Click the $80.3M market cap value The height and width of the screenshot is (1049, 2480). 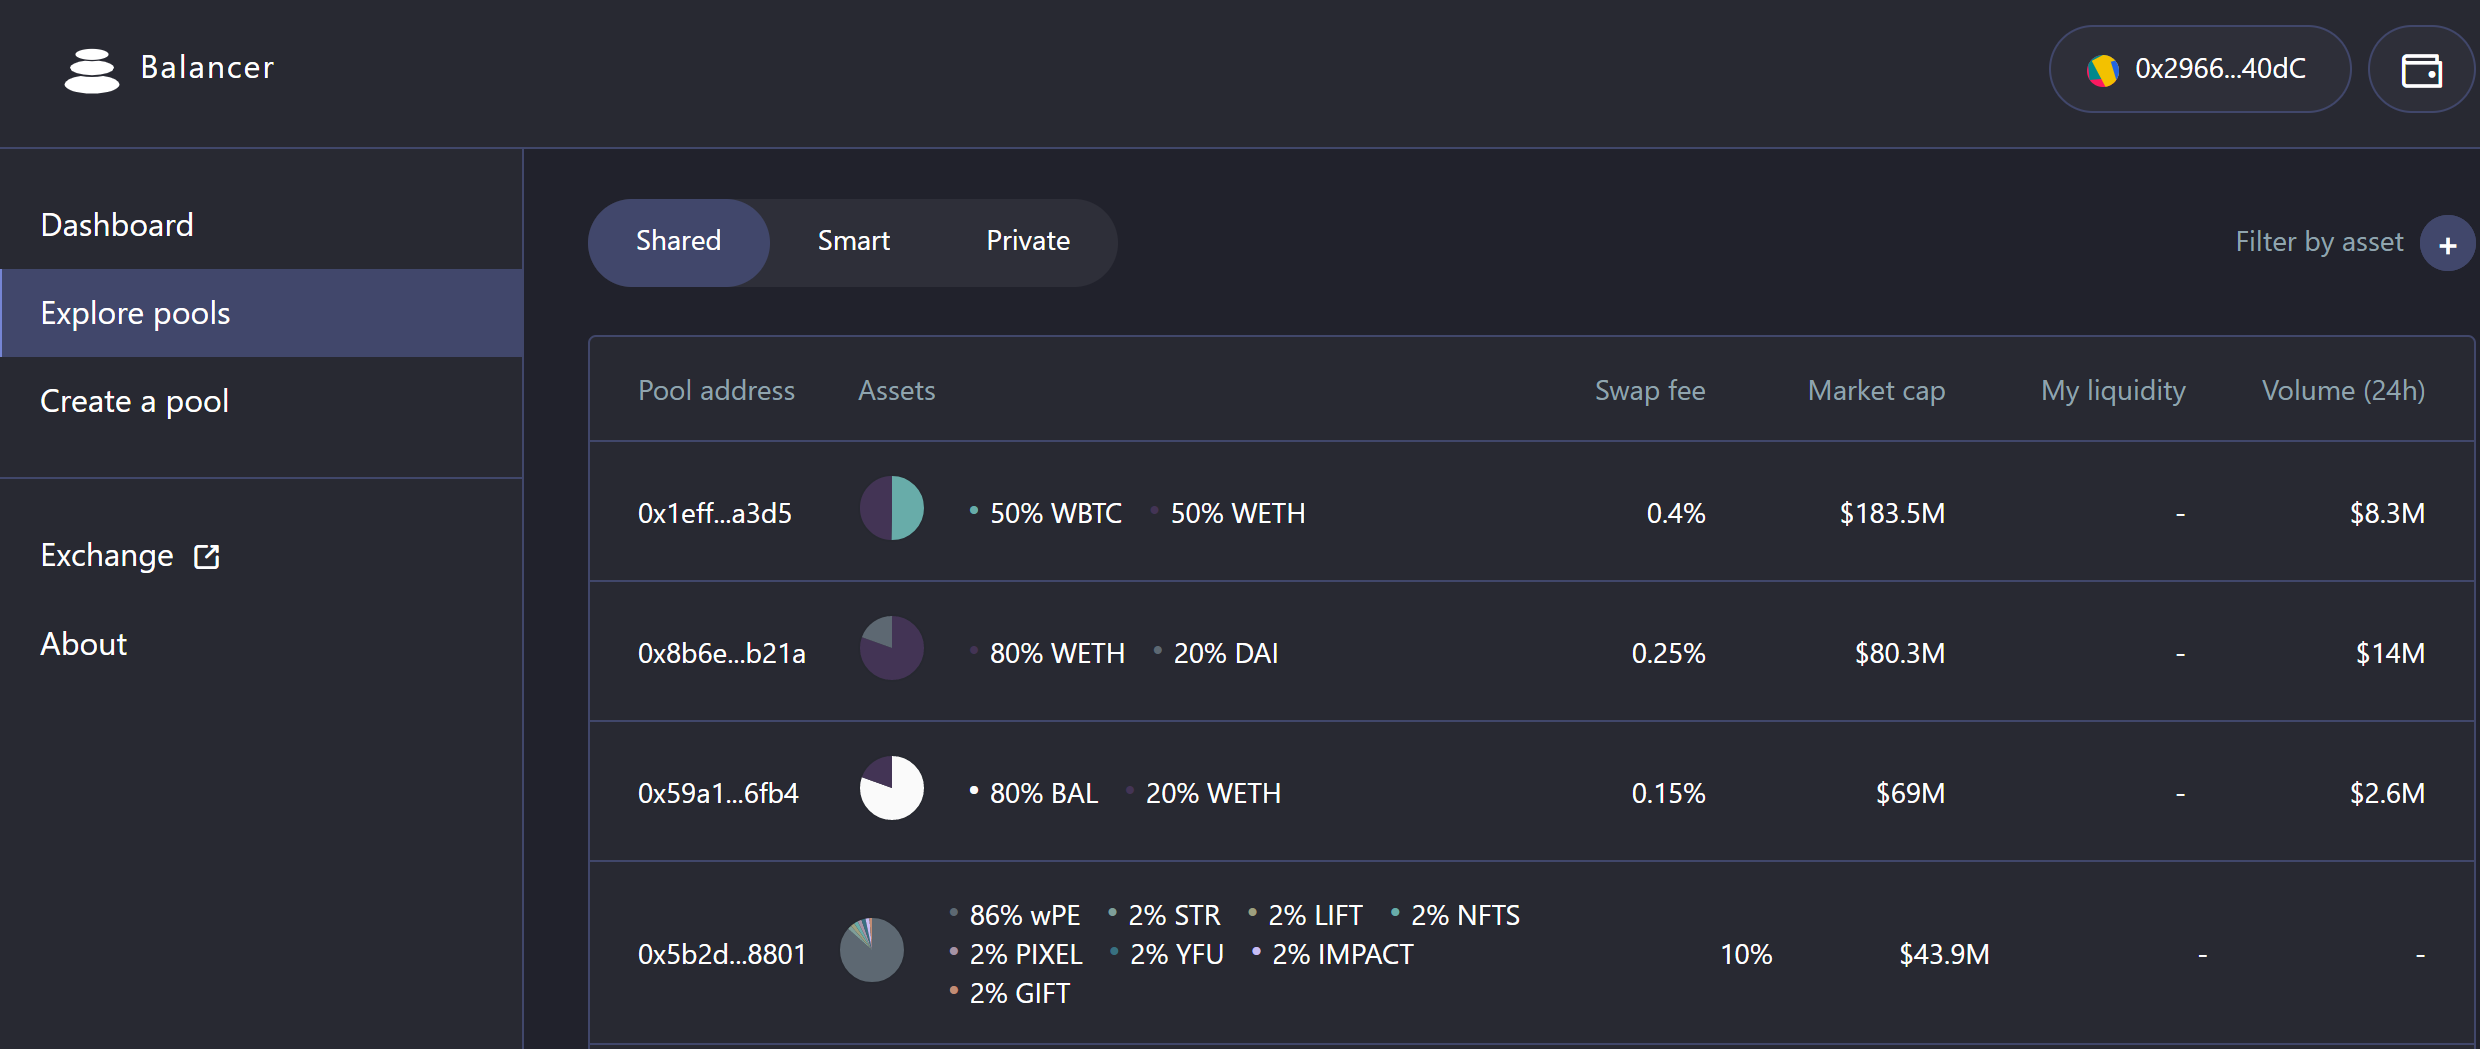[x=1900, y=653]
